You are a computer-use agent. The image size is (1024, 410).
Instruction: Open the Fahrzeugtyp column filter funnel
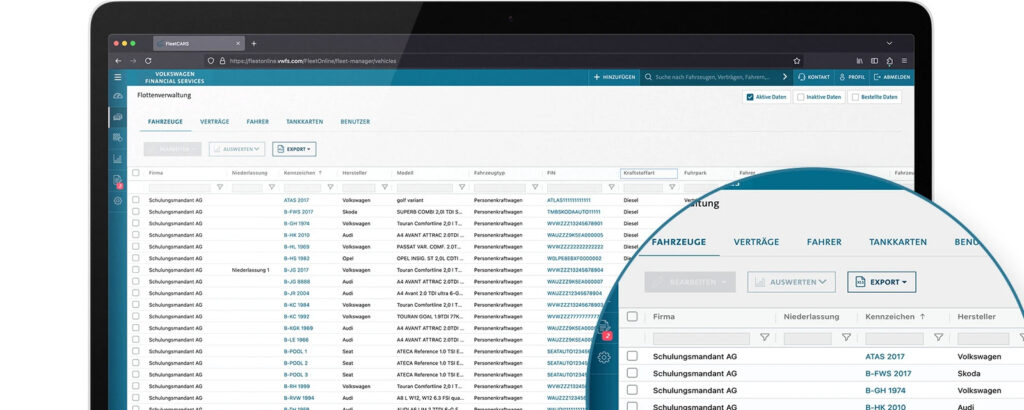coord(535,187)
